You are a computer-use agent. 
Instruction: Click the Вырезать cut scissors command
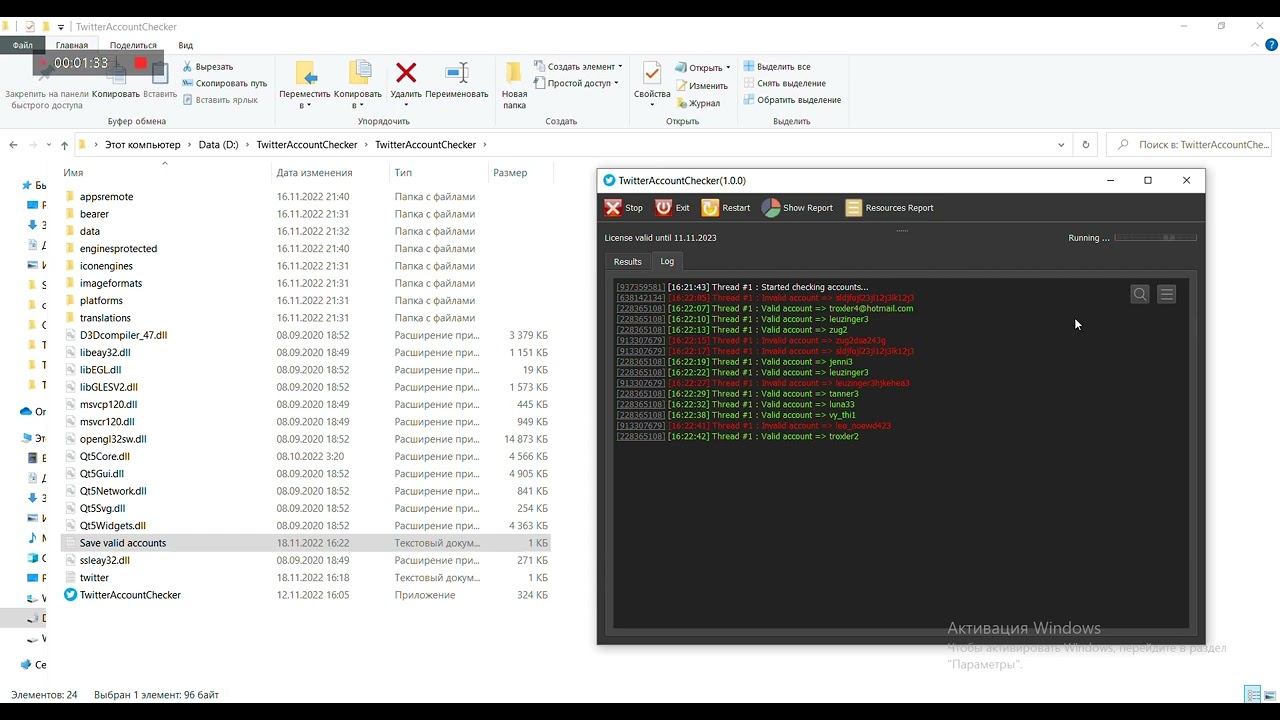click(208, 67)
